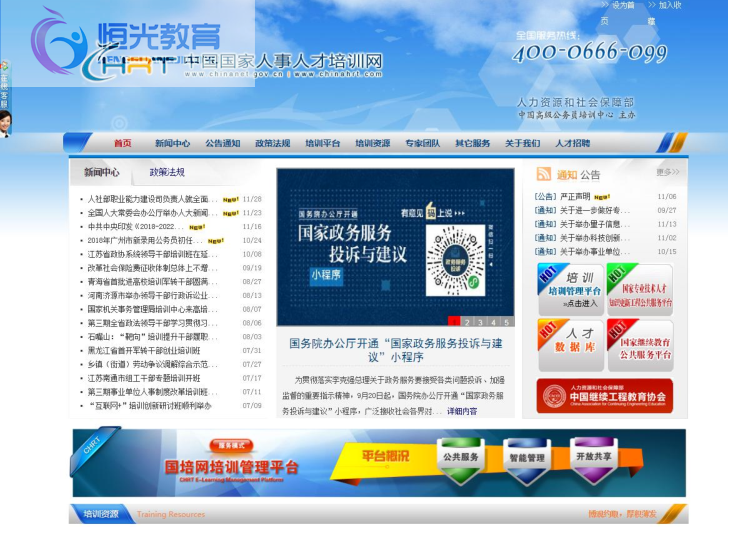Image resolution: width=729 pixels, height=542 pixels.
Task: Click 详细内容 link under article summary
Action: coord(462,411)
